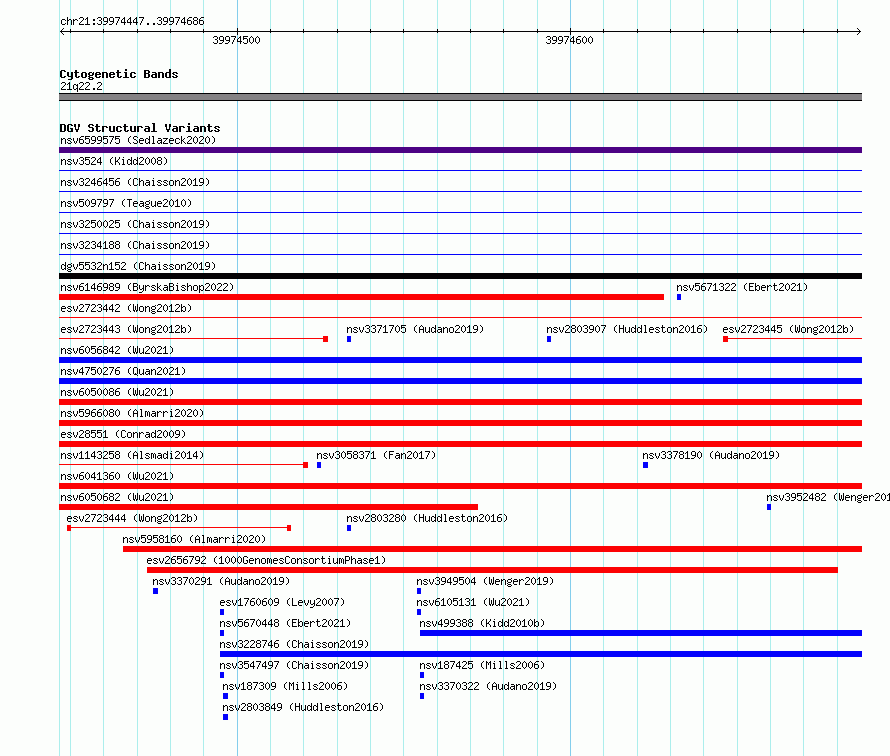Click the blue nsv2803280 (Huddleston2016) marker
The width and height of the screenshot is (890, 756).
(x=349, y=528)
